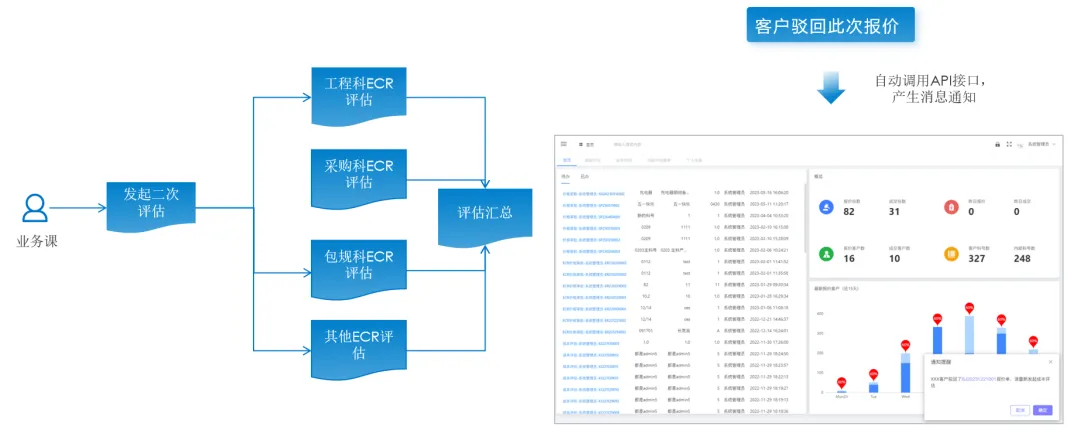Click the 业务课 label under person icon
1080x440 pixels.
pos(37,241)
